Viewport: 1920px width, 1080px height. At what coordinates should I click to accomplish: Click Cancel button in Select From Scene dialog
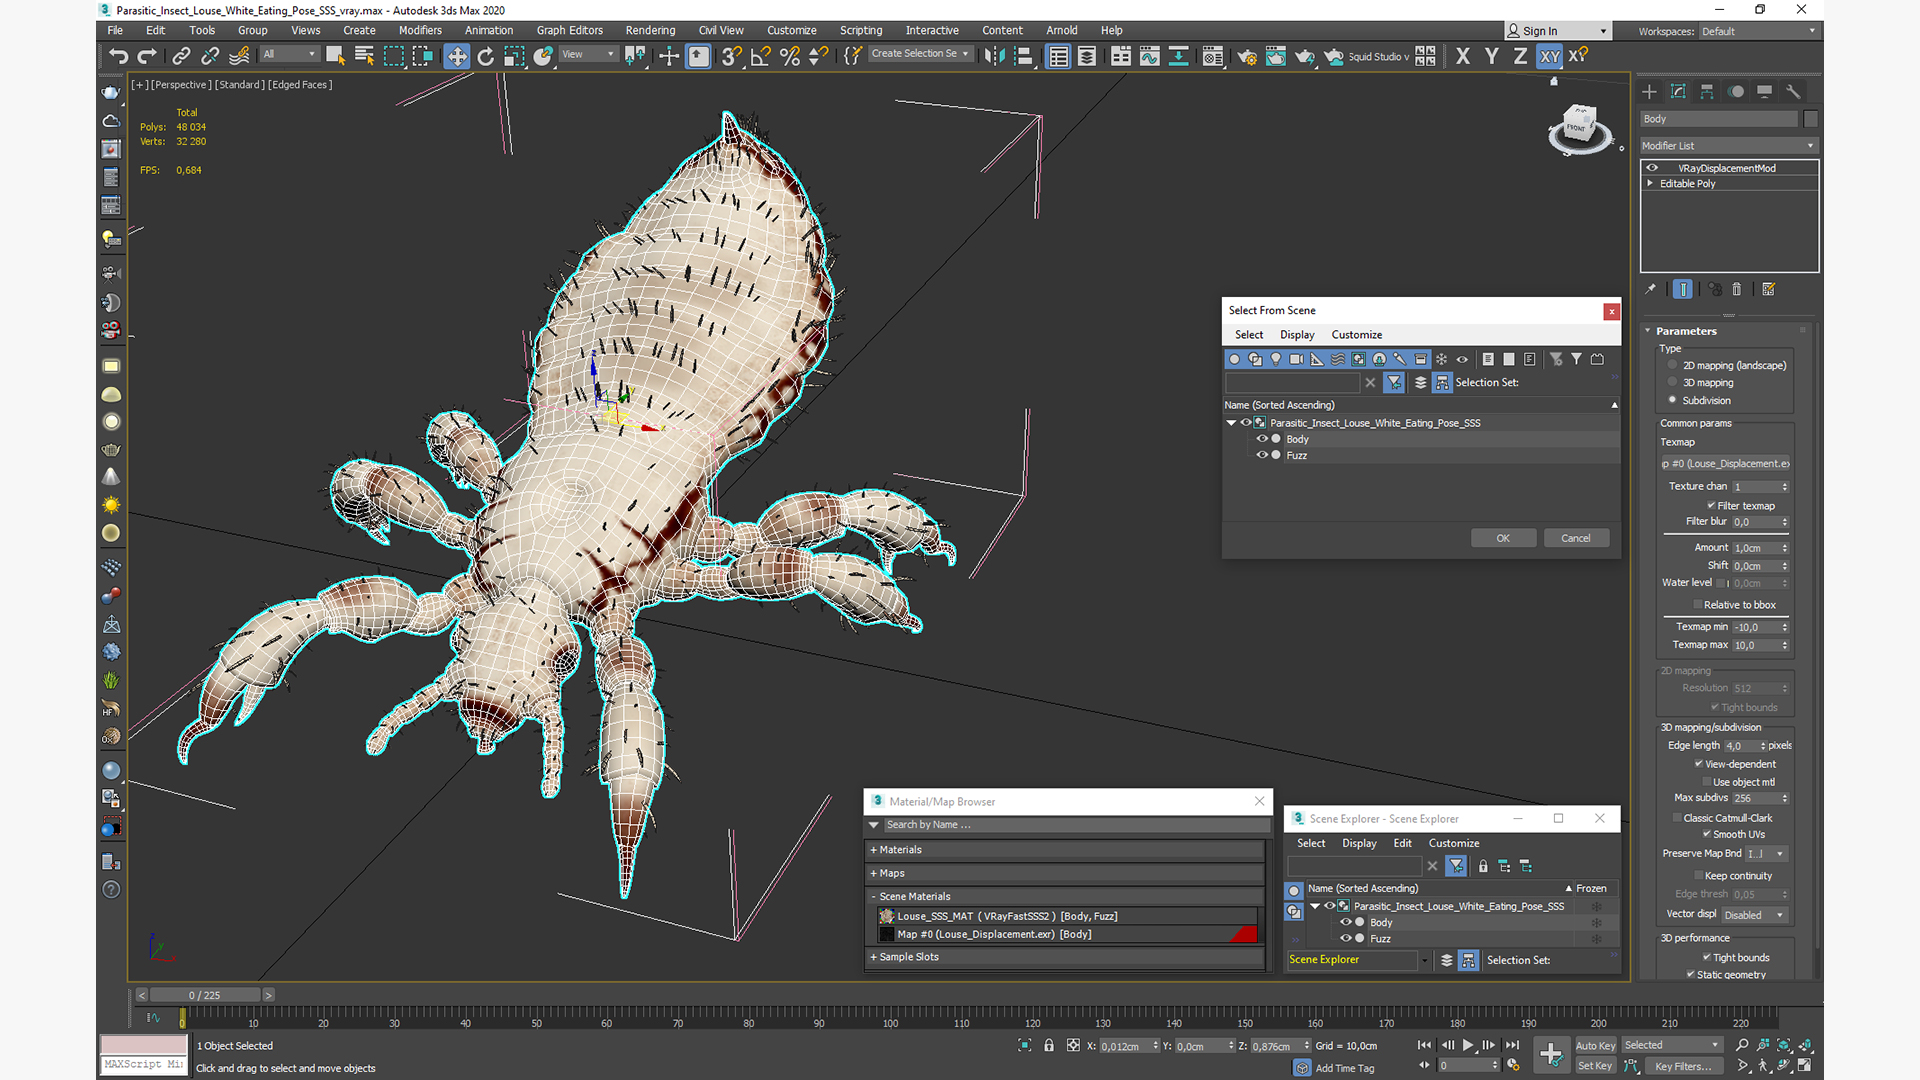1576,537
